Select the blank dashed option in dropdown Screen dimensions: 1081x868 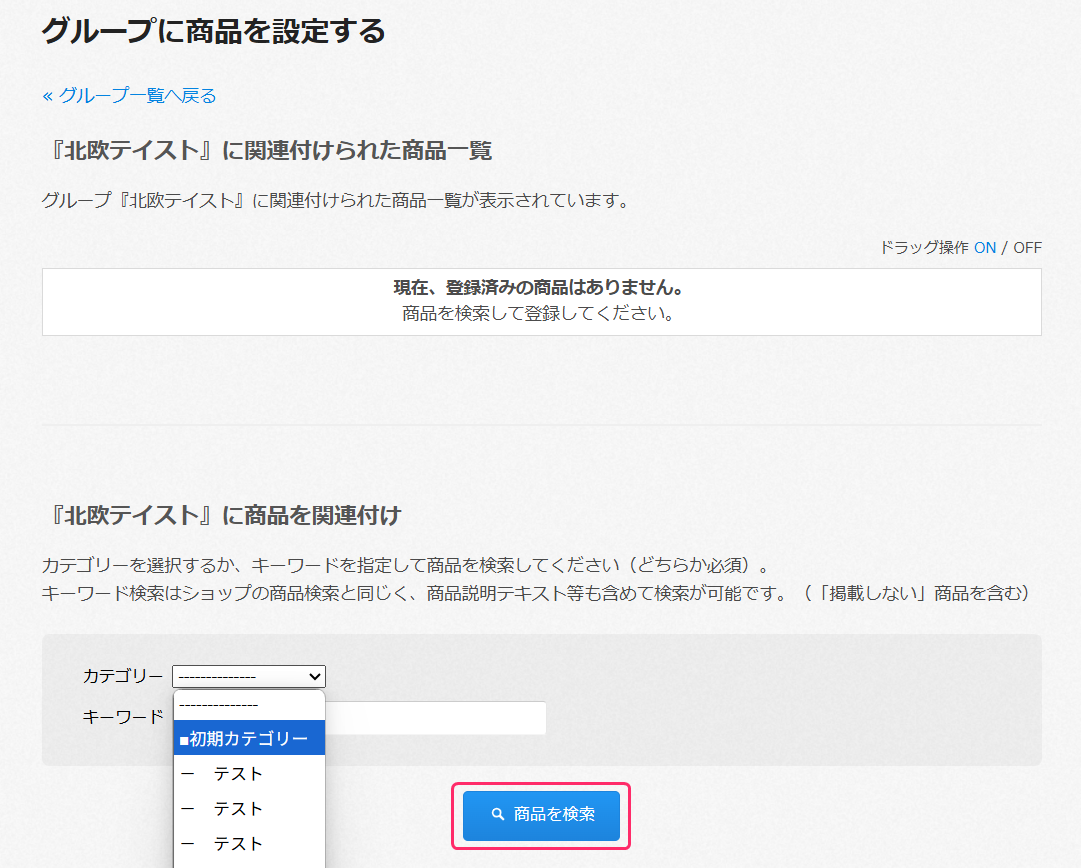249,705
